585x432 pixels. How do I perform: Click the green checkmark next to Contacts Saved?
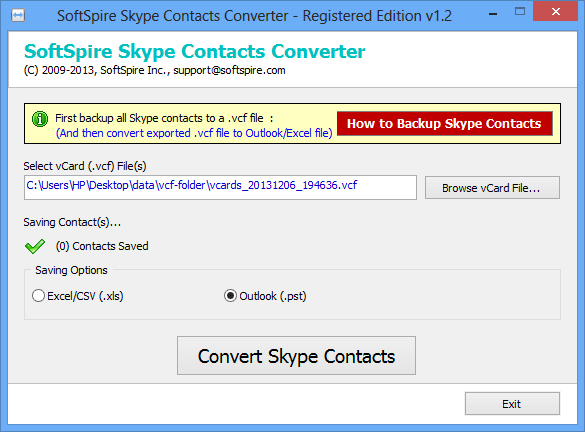(x=35, y=246)
